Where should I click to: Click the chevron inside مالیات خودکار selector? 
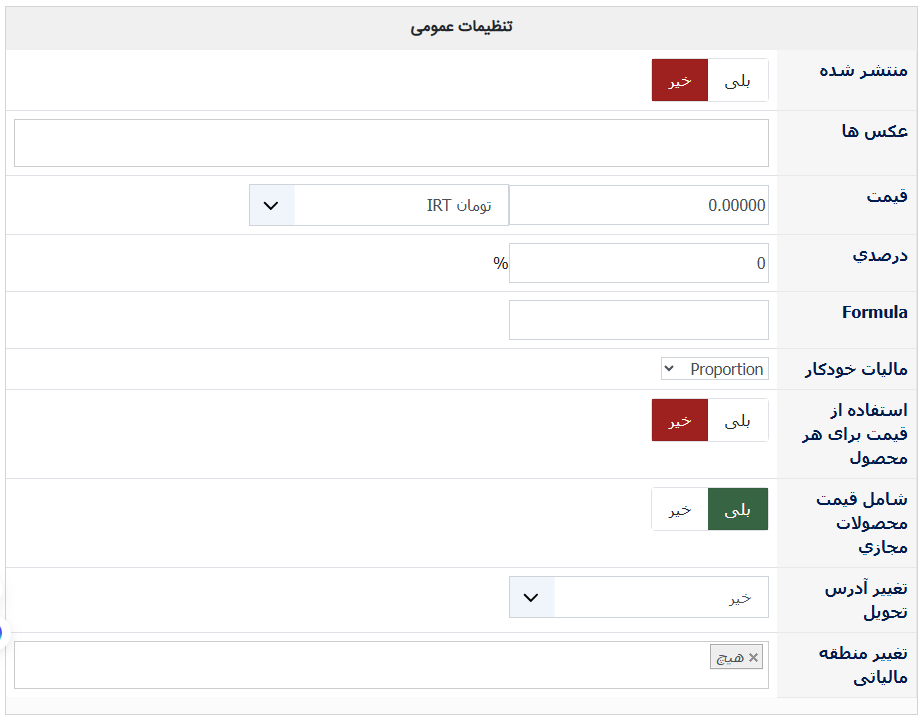coord(671,369)
